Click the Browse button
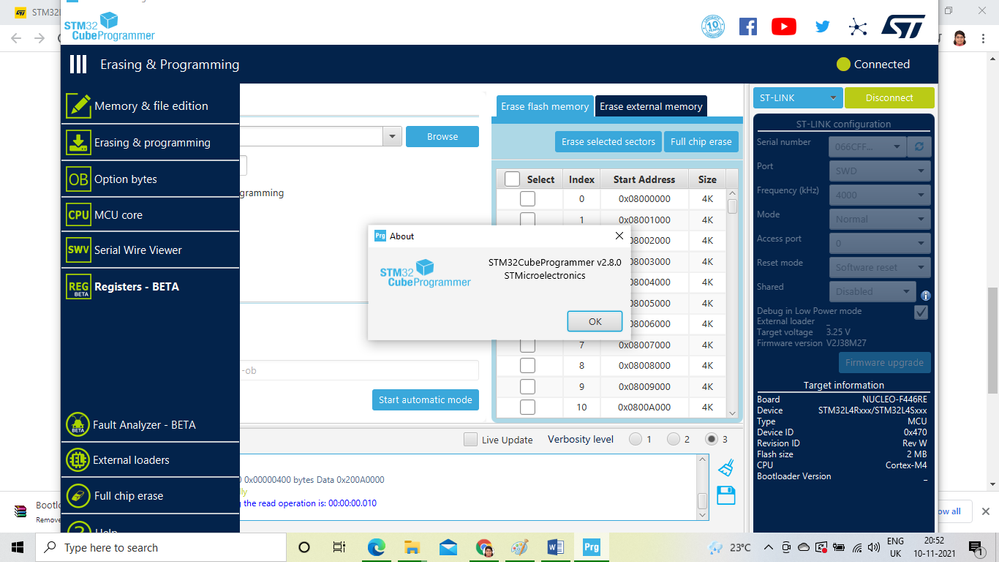The image size is (999, 562). pyautogui.click(x=442, y=136)
